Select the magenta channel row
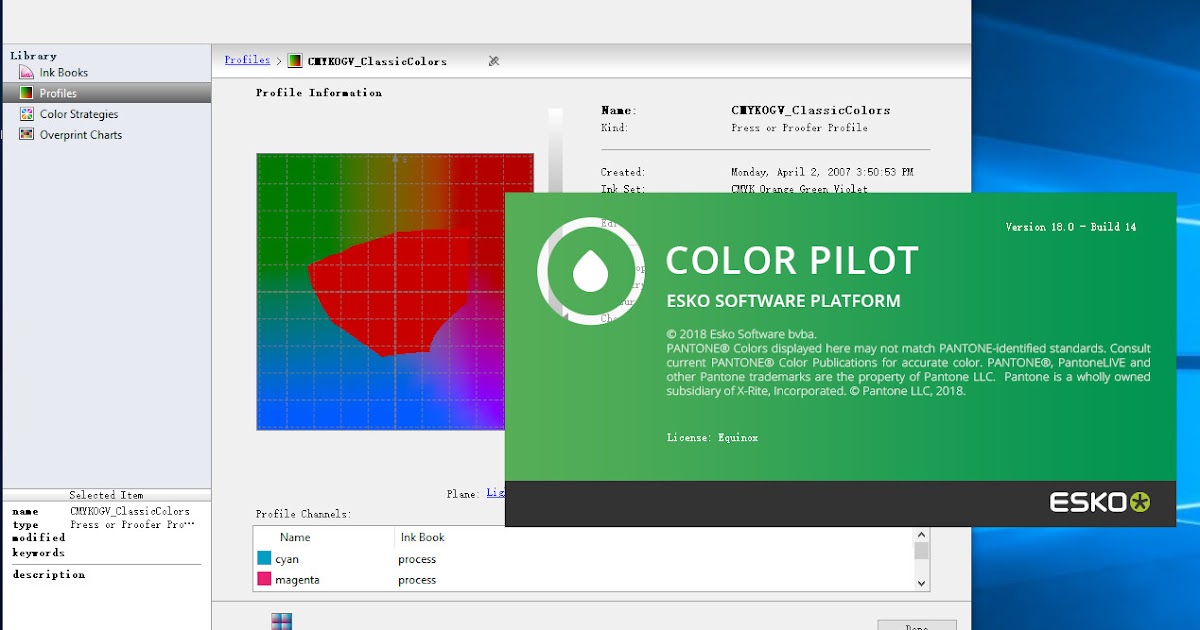Image resolution: width=1200 pixels, height=630 pixels. click(x=583, y=579)
